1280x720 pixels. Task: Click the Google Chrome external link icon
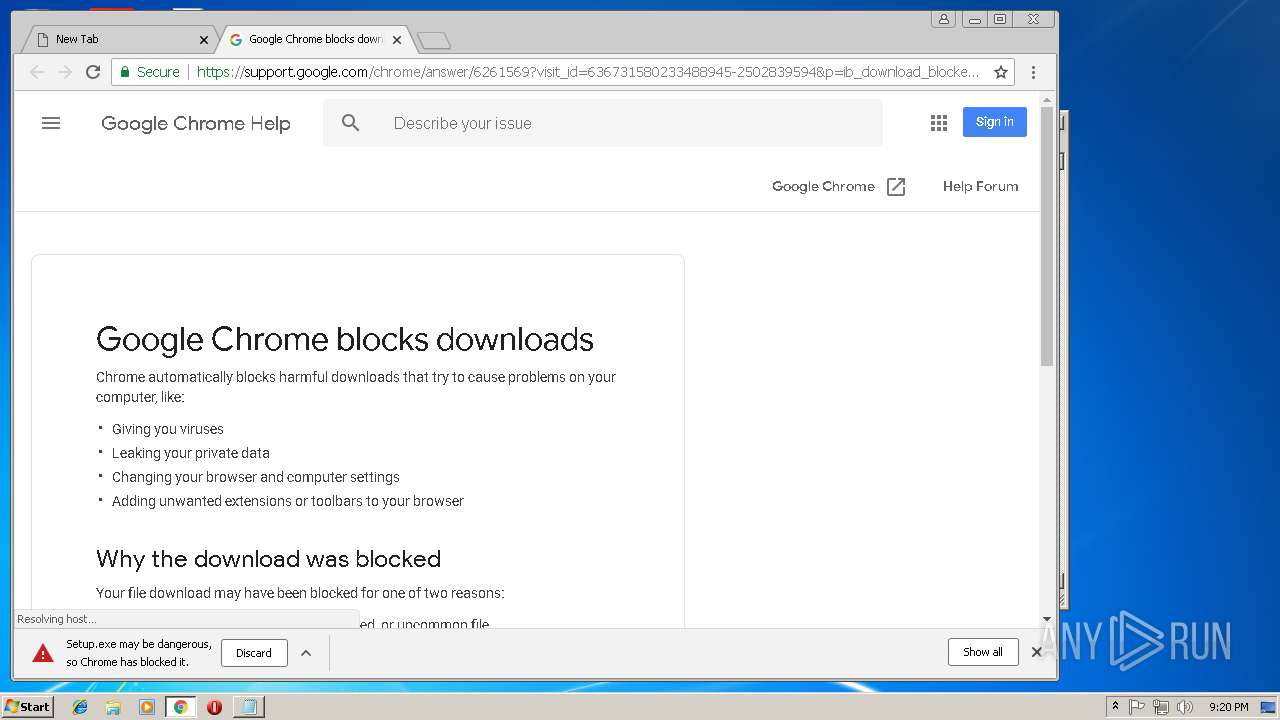[x=896, y=187]
